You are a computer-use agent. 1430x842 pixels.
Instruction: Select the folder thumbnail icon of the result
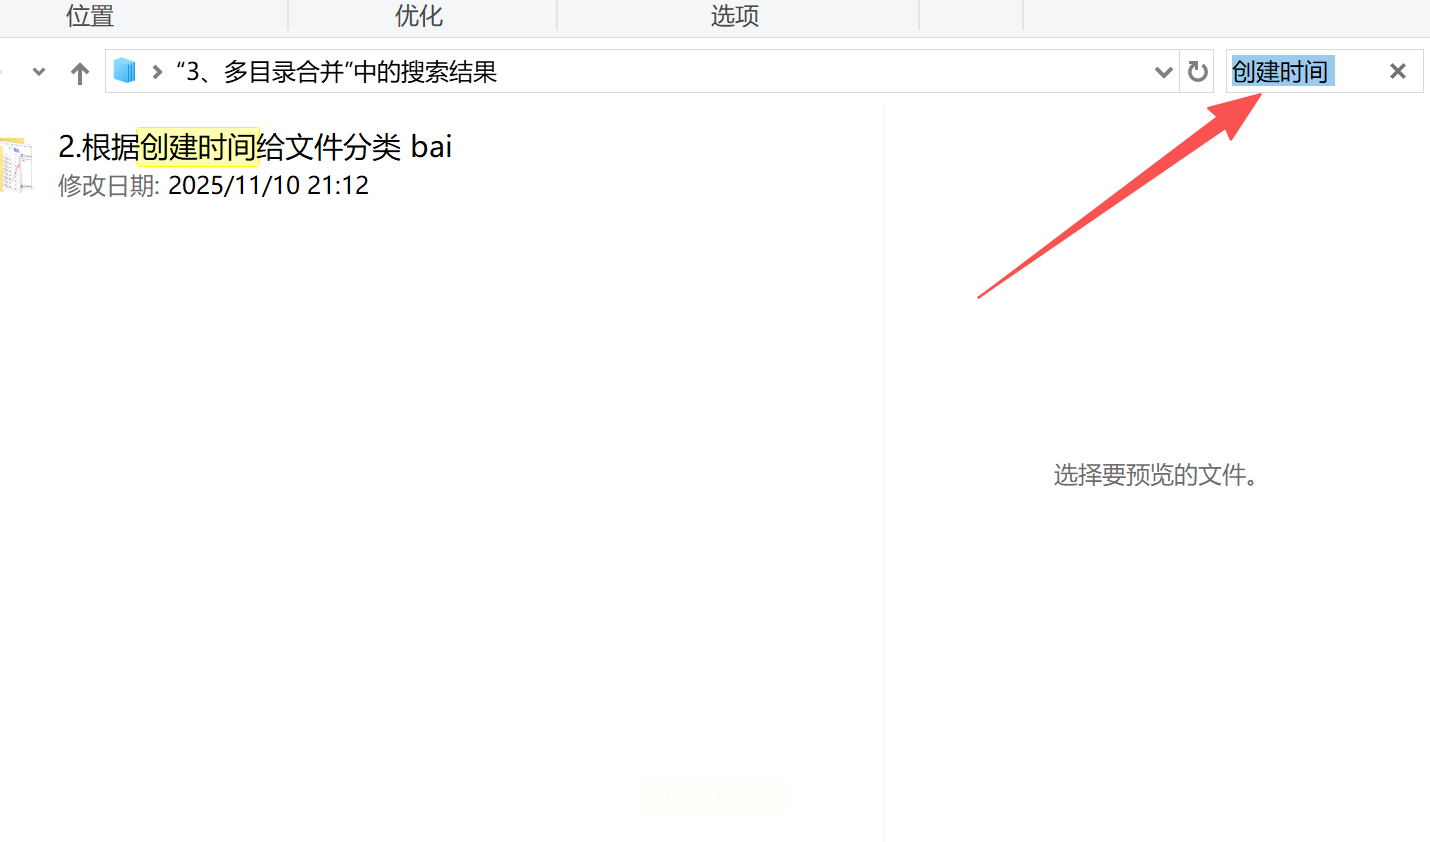(x=16, y=165)
